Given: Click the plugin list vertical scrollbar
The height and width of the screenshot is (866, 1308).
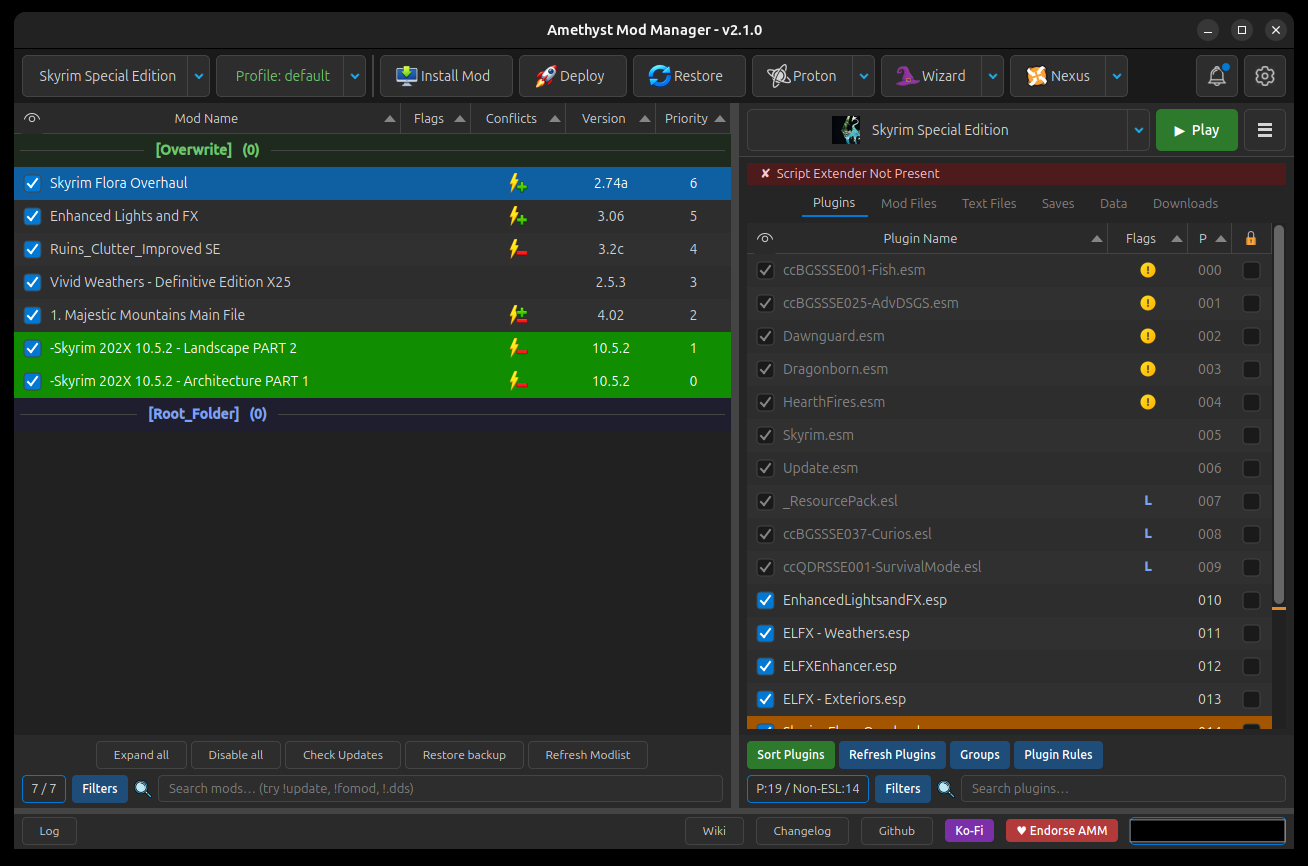Looking at the screenshot, I should (x=1279, y=415).
